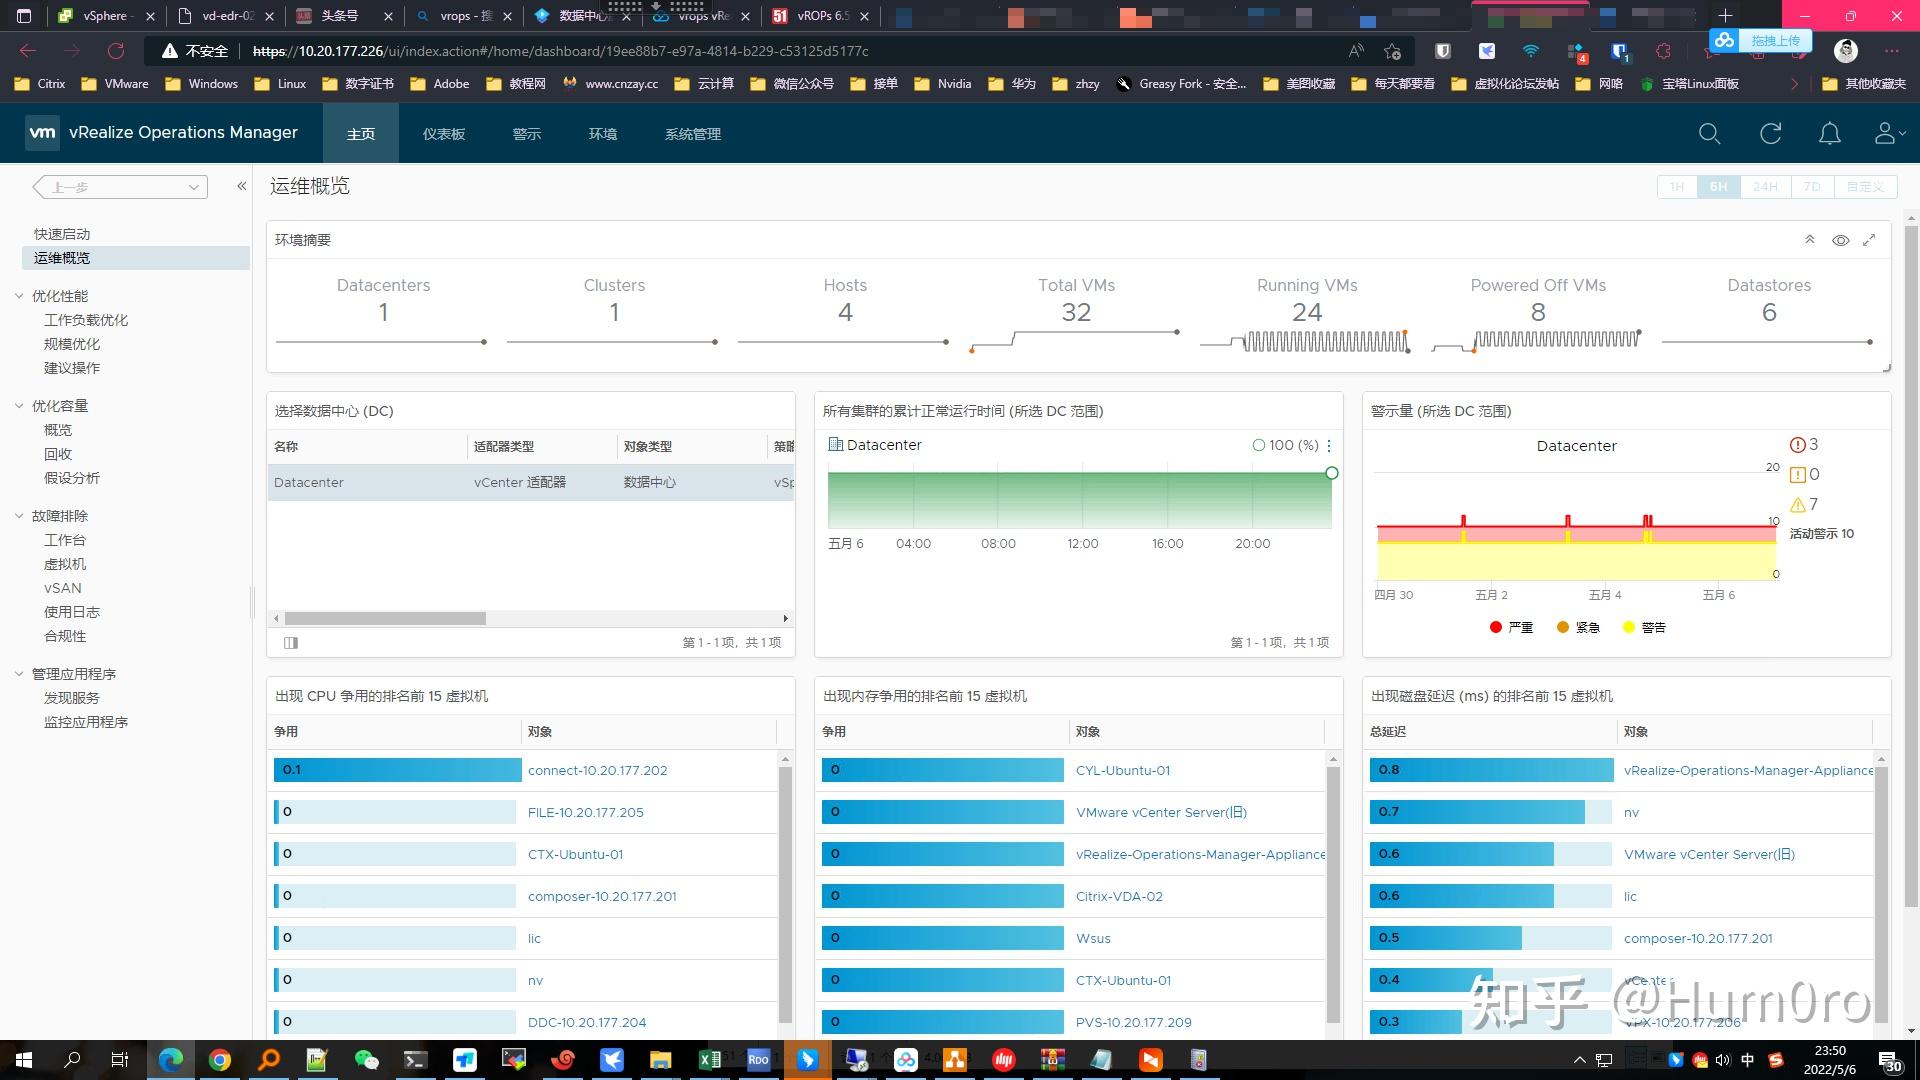Viewport: 1920px width, 1080px height.
Task: Sort DC table by 名称 column
Action: coord(286,446)
